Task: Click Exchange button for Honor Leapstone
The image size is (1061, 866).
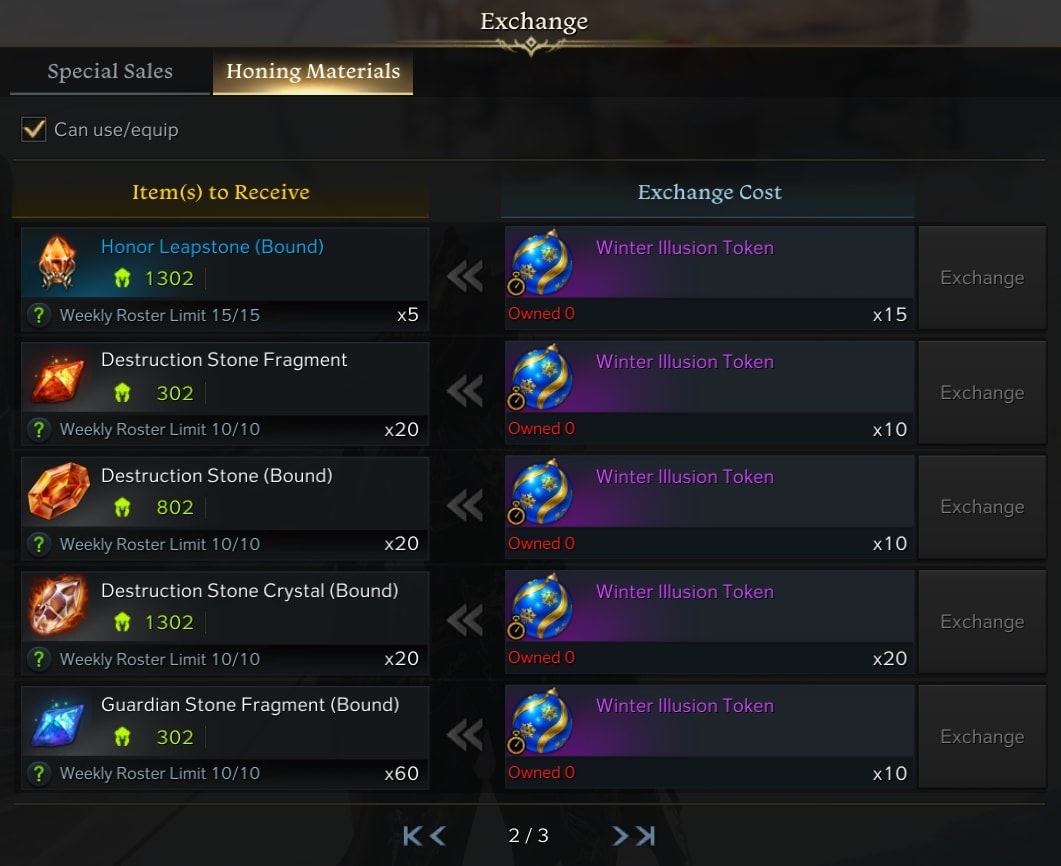Action: point(982,278)
